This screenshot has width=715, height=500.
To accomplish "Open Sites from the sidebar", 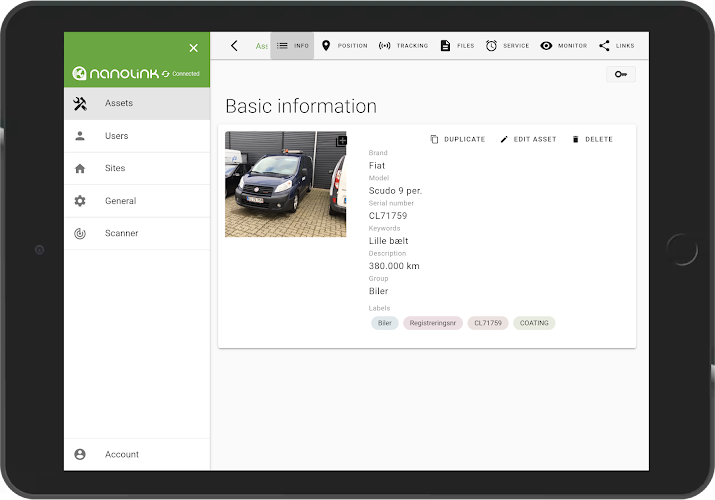I will tap(137, 168).
